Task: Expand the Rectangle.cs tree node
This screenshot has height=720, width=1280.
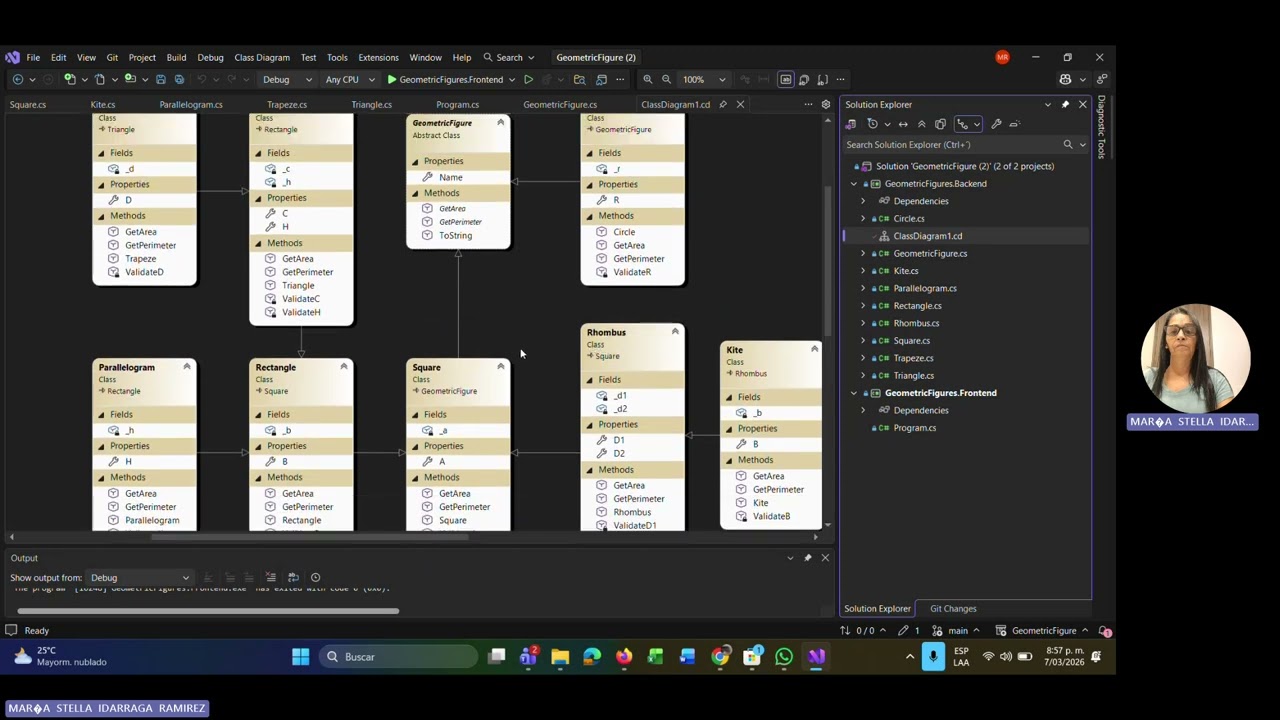Action: coord(863,306)
